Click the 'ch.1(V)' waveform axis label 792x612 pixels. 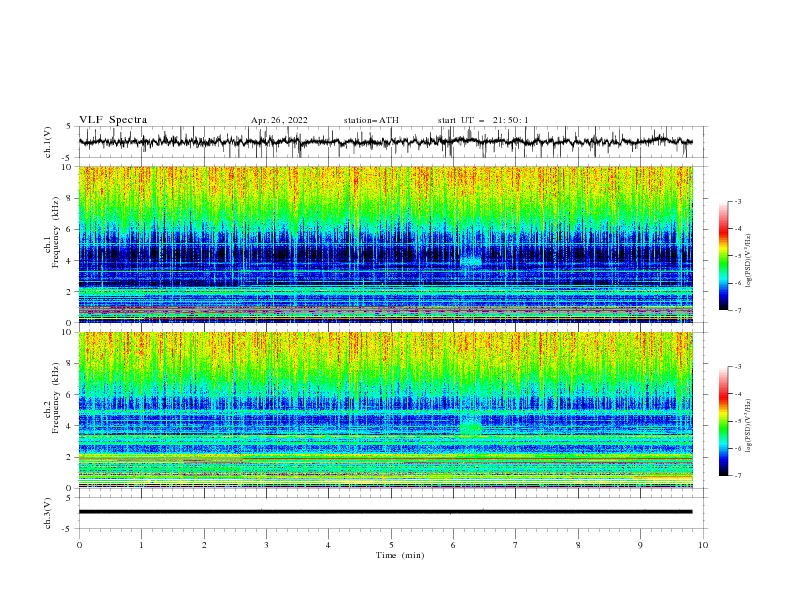tap(48, 142)
